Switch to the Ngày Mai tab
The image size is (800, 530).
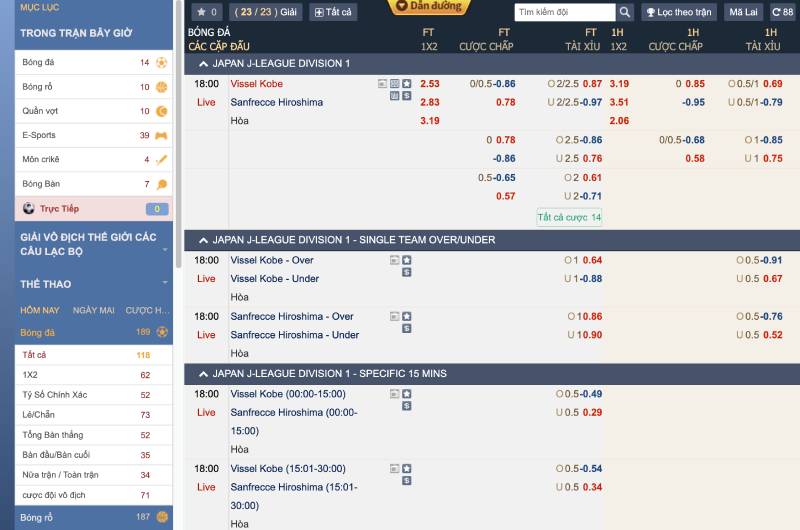[93, 310]
